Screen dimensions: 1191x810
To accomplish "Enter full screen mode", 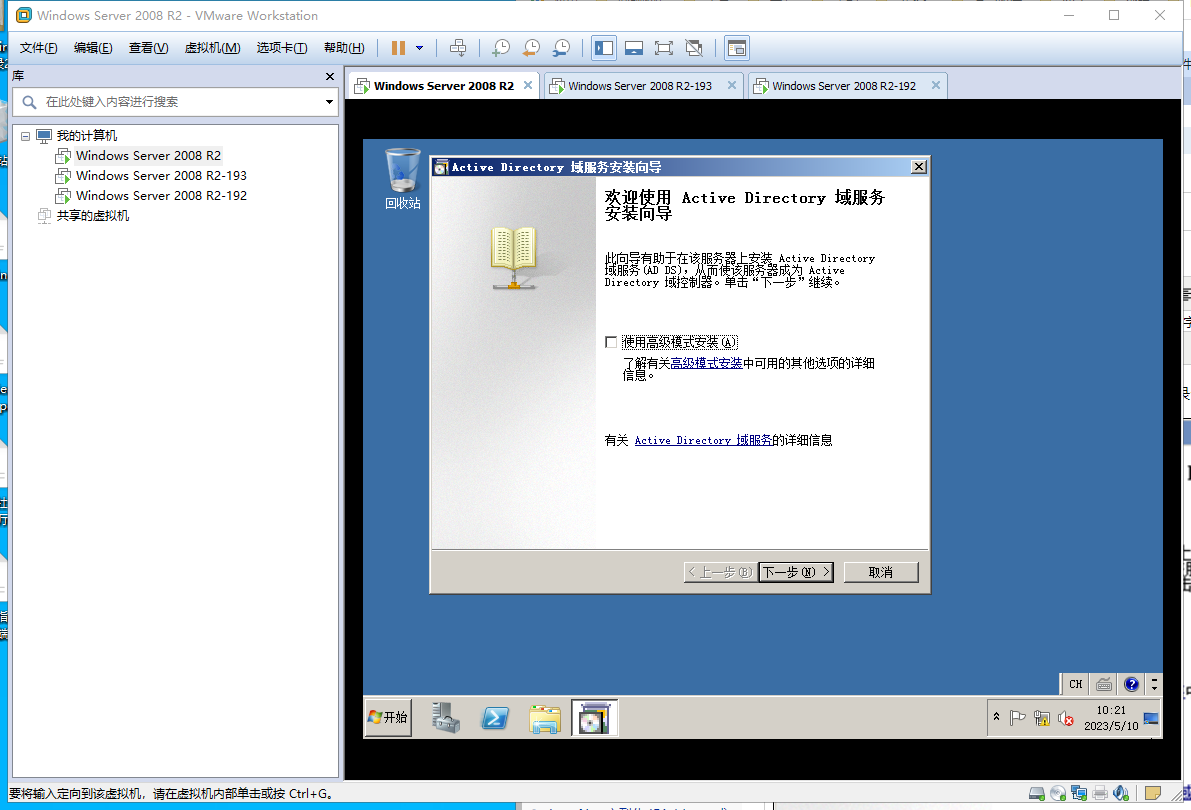I will coord(664,48).
